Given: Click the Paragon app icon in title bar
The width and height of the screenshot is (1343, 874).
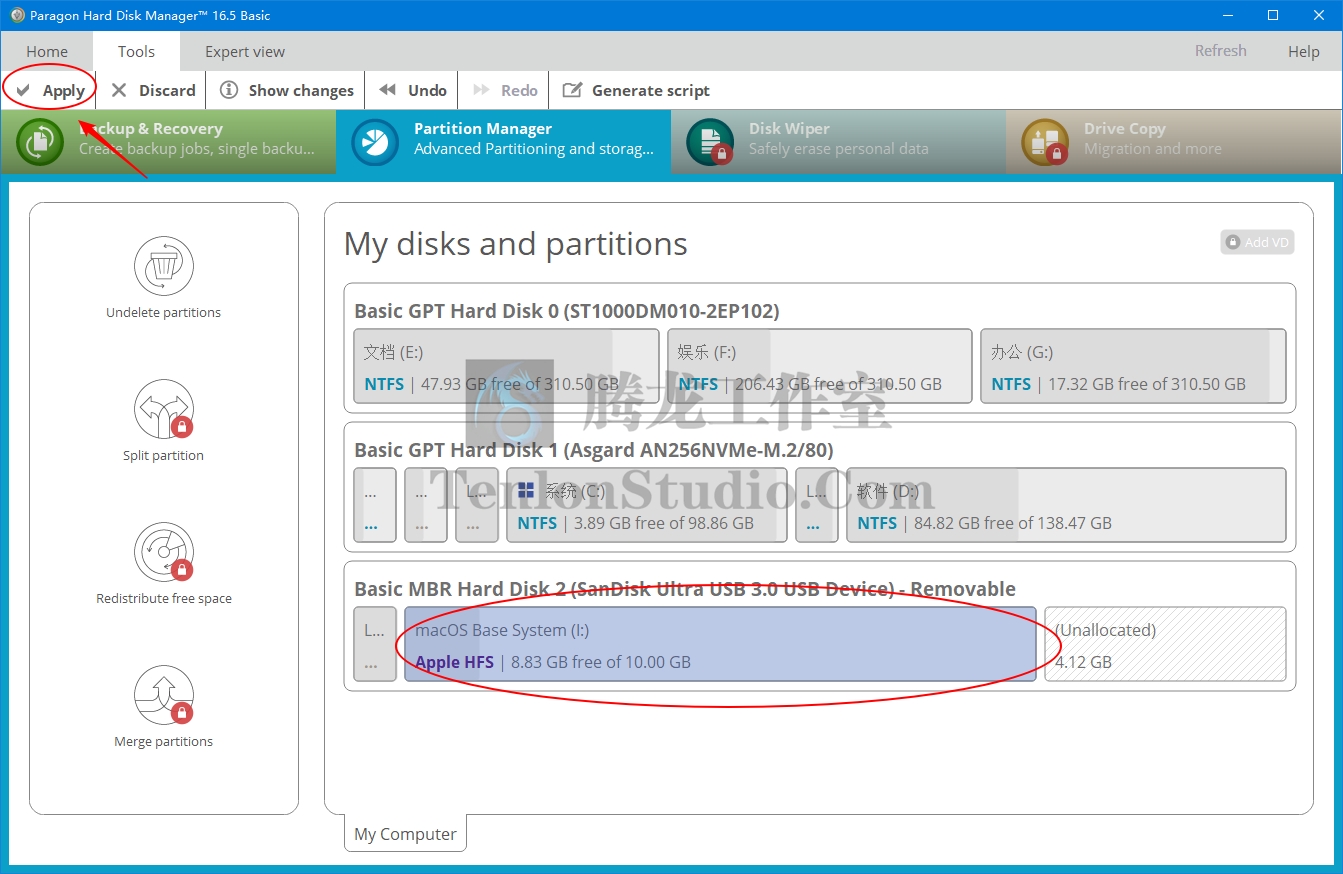Looking at the screenshot, I should [x=17, y=15].
